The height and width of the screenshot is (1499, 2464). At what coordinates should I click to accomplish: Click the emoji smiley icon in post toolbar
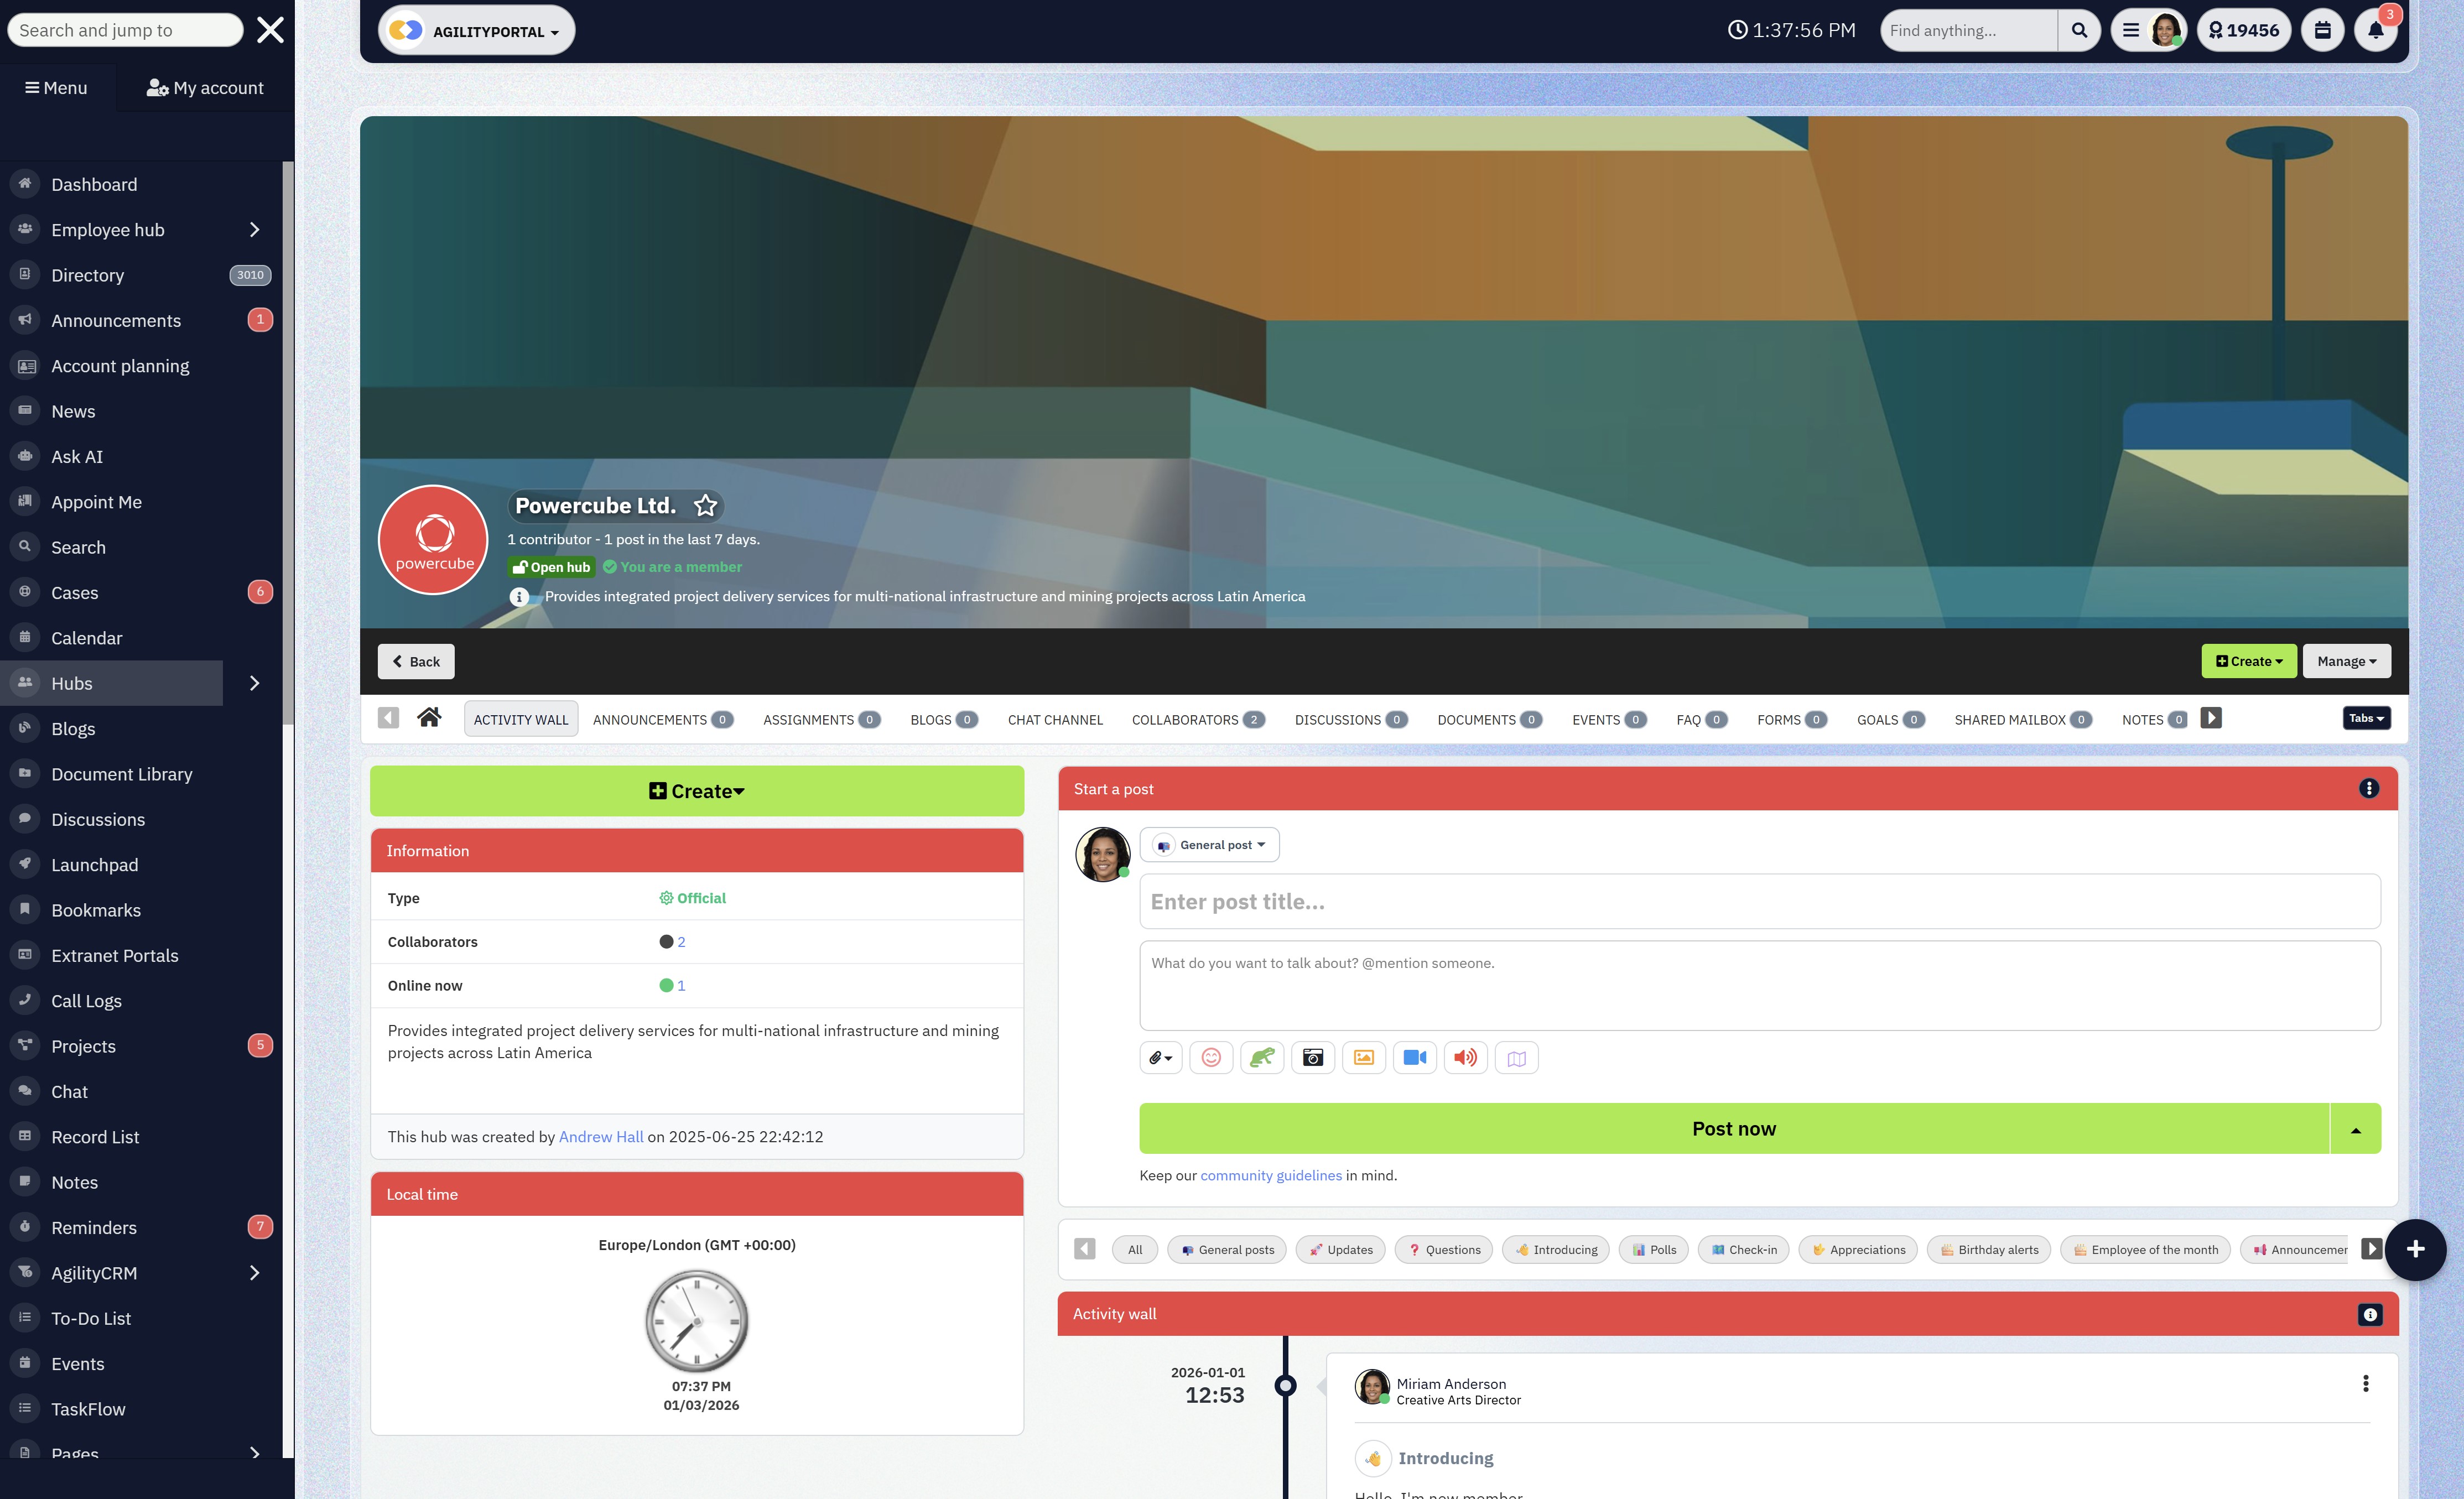click(x=1210, y=1057)
